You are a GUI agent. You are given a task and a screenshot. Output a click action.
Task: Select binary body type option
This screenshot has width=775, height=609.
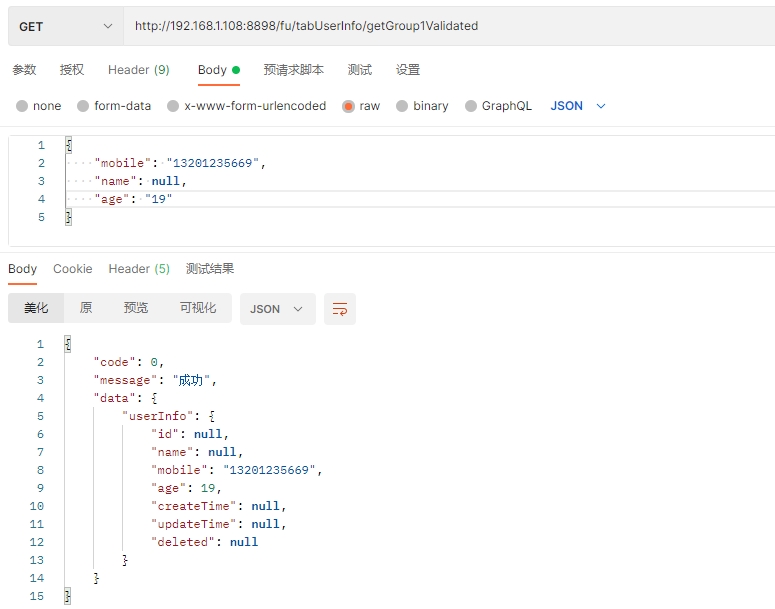[x=402, y=106]
